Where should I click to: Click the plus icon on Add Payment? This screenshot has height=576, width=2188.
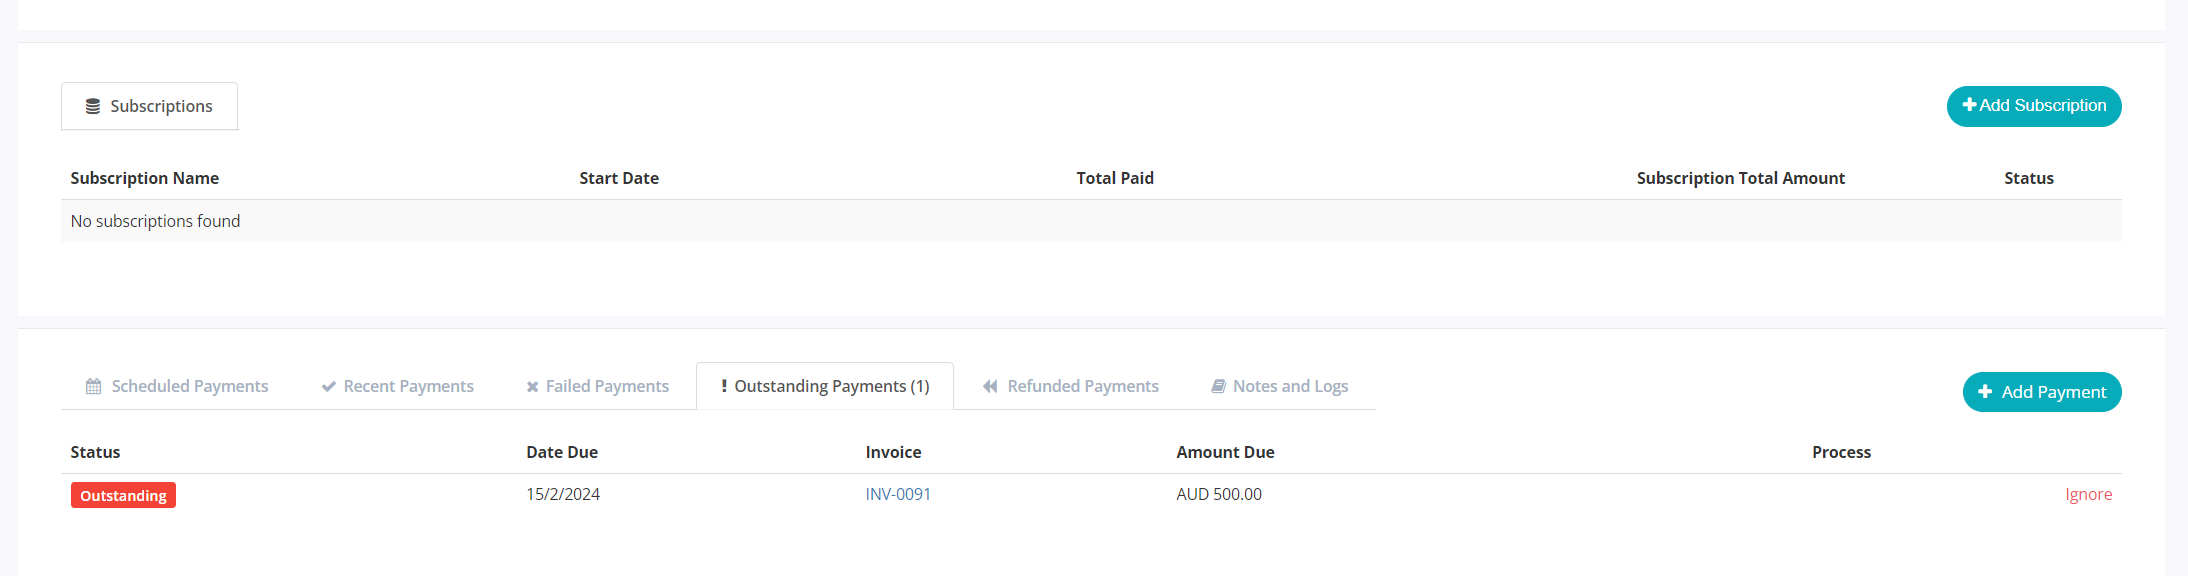[x=1985, y=392]
